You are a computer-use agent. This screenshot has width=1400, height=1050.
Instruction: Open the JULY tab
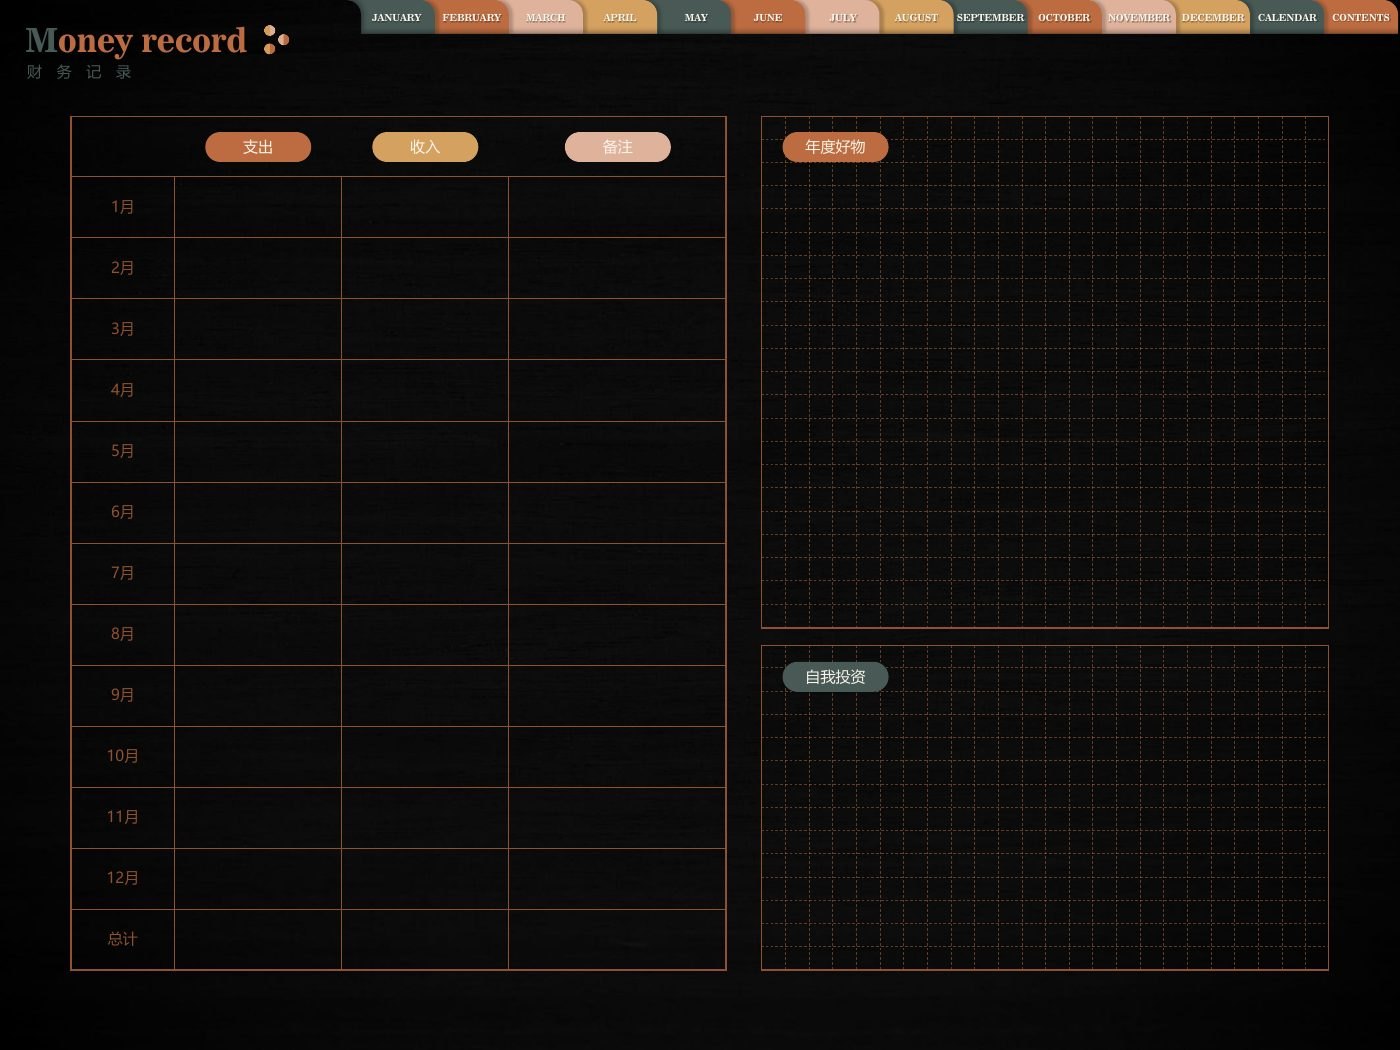pos(843,17)
